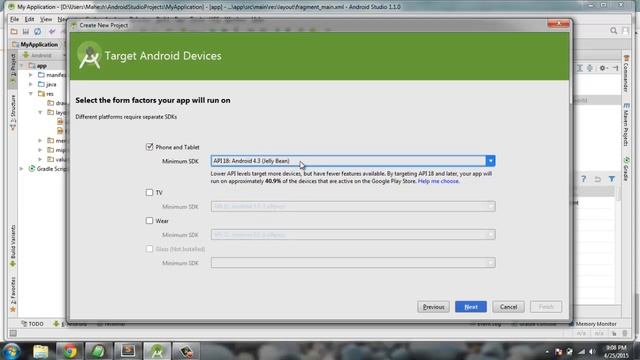The width and height of the screenshot is (640, 360).
Task: Collapse the app node in project tree
Action: 22,66
